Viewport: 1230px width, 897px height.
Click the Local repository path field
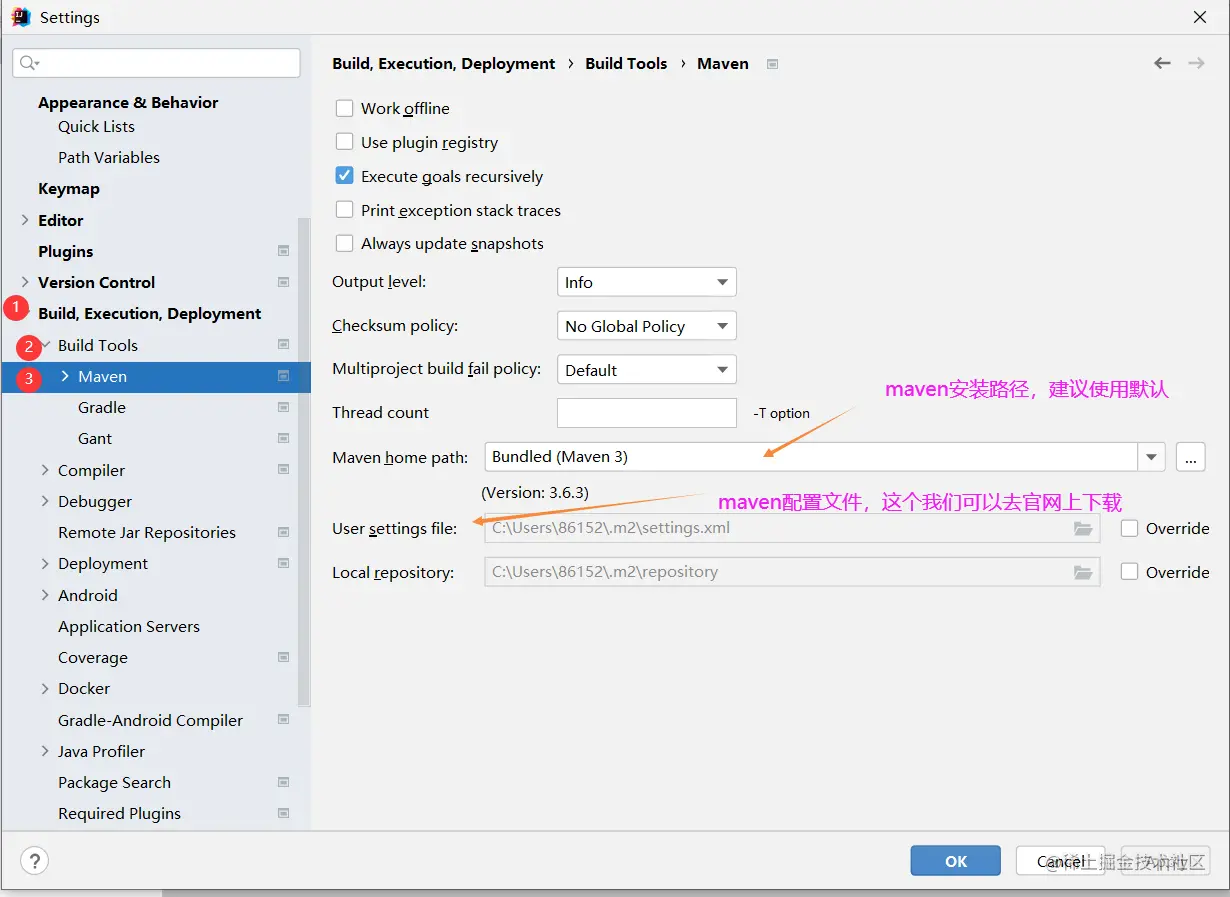pos(792,572)
